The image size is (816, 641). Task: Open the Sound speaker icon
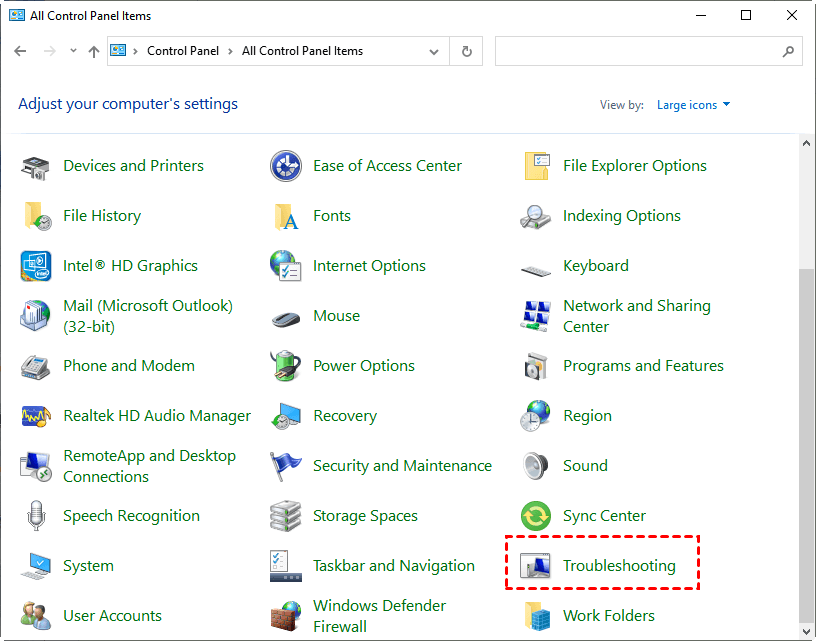(536, 466)
